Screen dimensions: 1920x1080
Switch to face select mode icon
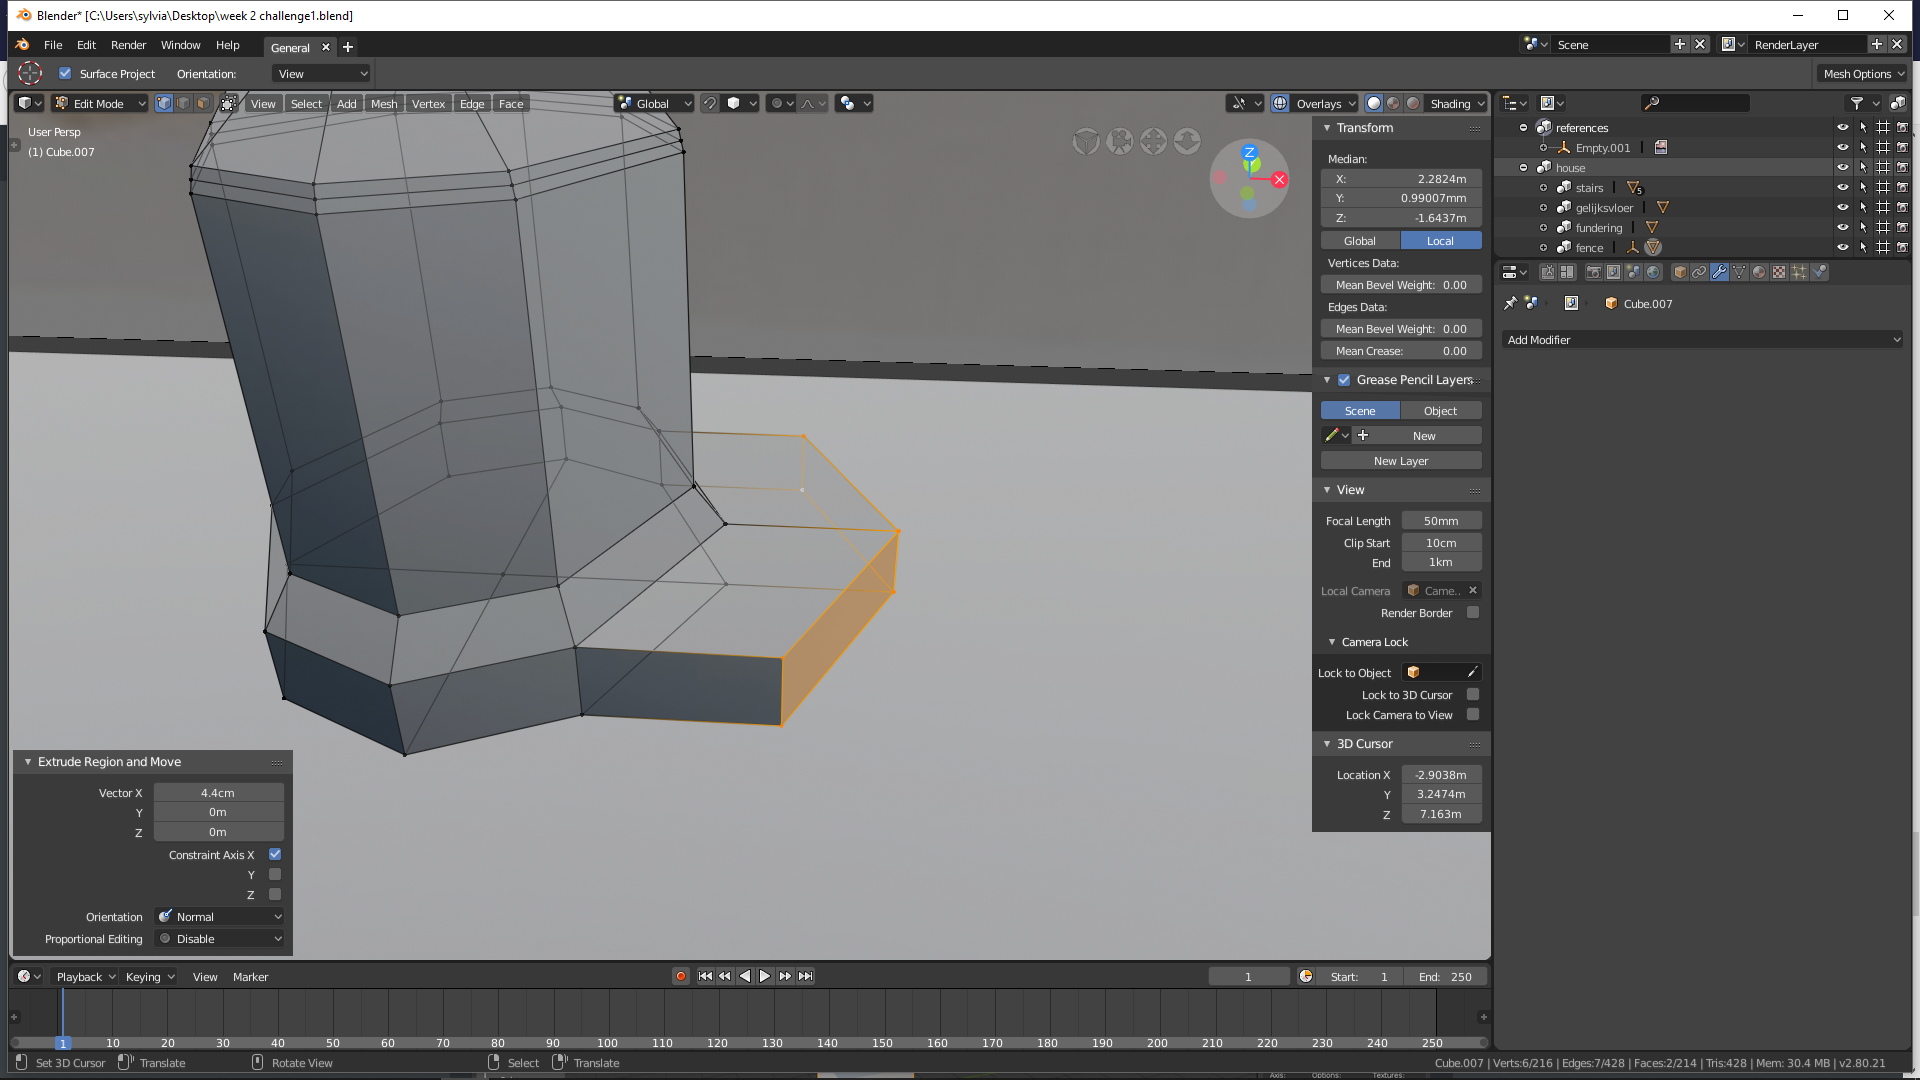click(x=203, y=103)
